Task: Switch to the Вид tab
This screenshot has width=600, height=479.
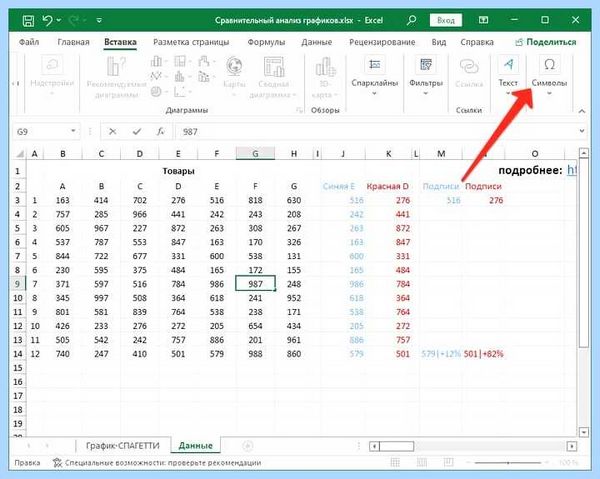Action: click(x=439, y=42)
